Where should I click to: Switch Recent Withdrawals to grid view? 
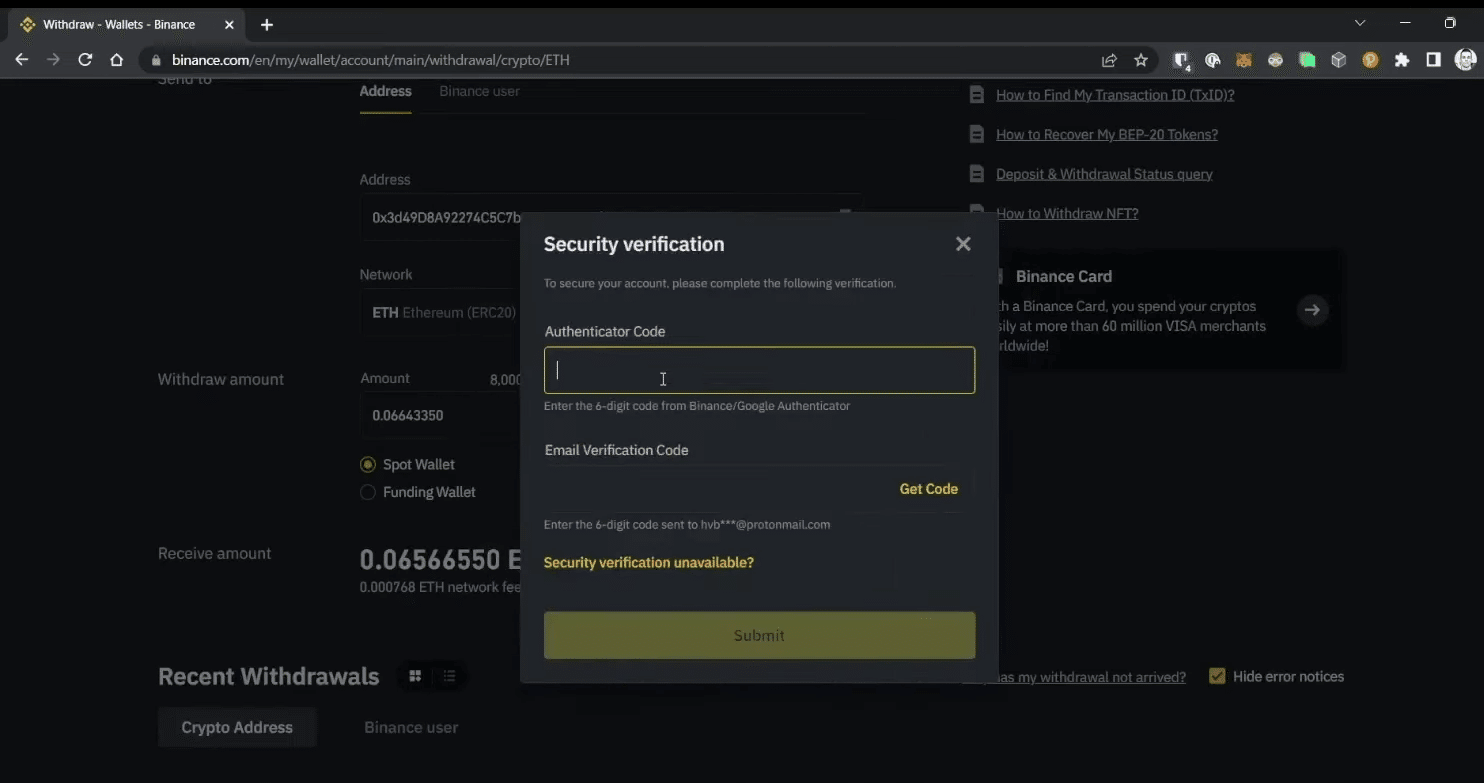point(415,677)
